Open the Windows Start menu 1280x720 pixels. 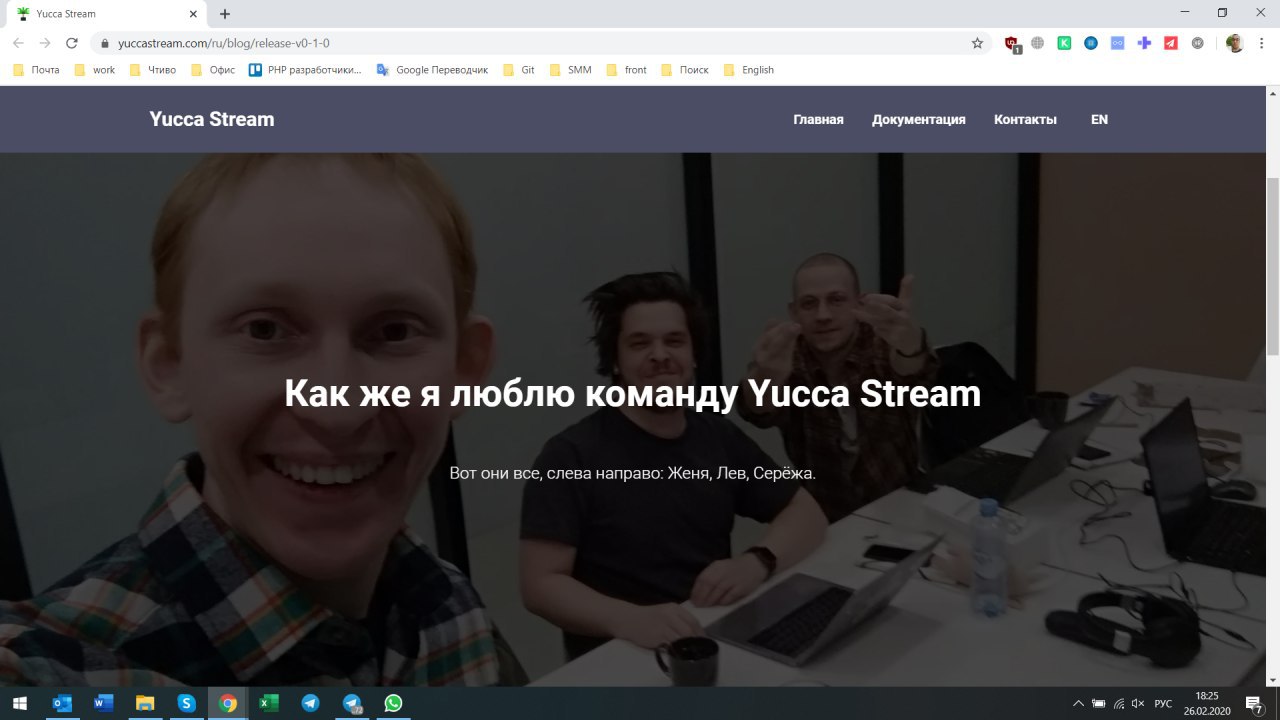[x=19, y=703]
